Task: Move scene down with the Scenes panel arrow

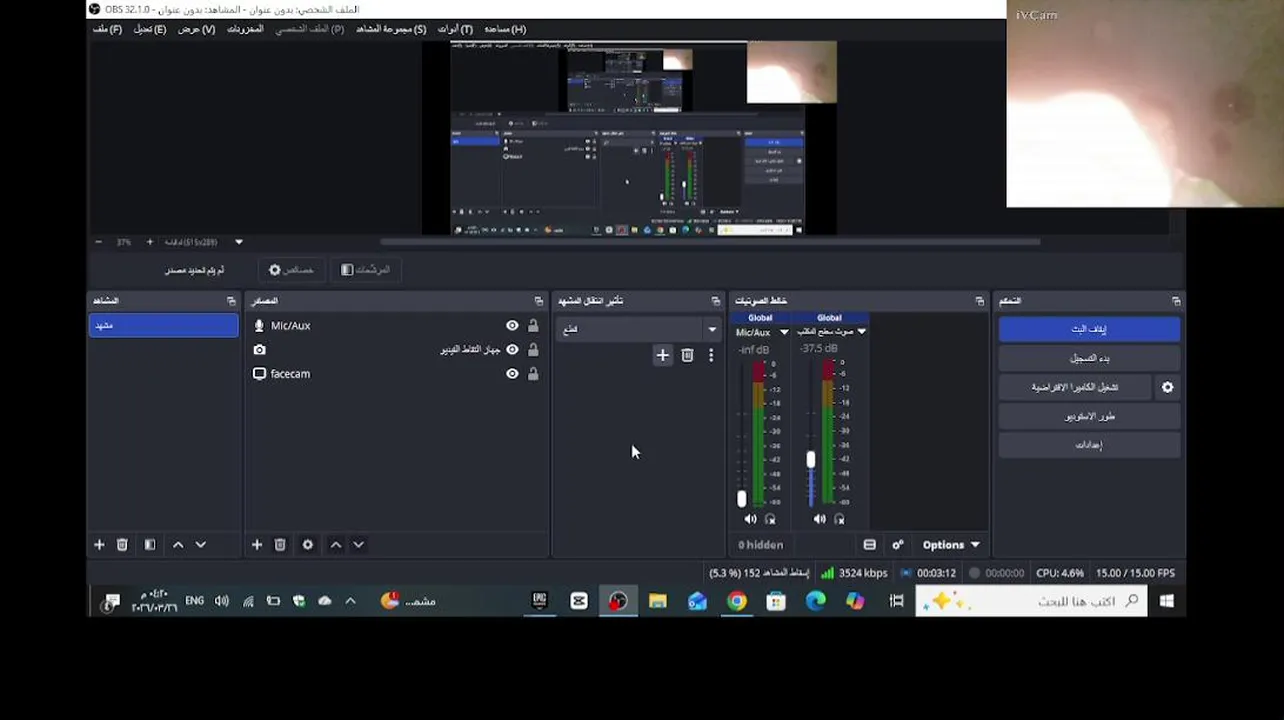Action: coord(201,545)
